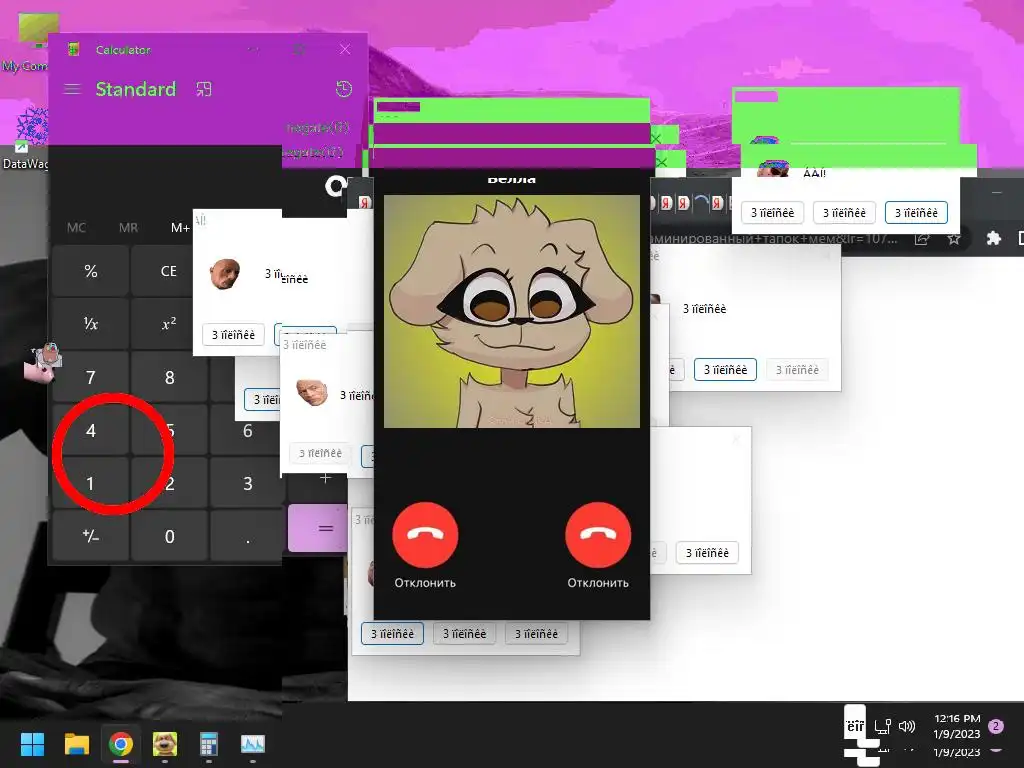Screen dimensions: 1024x768
Task: Click the highlighted right button in top-right ÀÀ!! dialog
Action: pyautogui.click(x=916, y=212)
